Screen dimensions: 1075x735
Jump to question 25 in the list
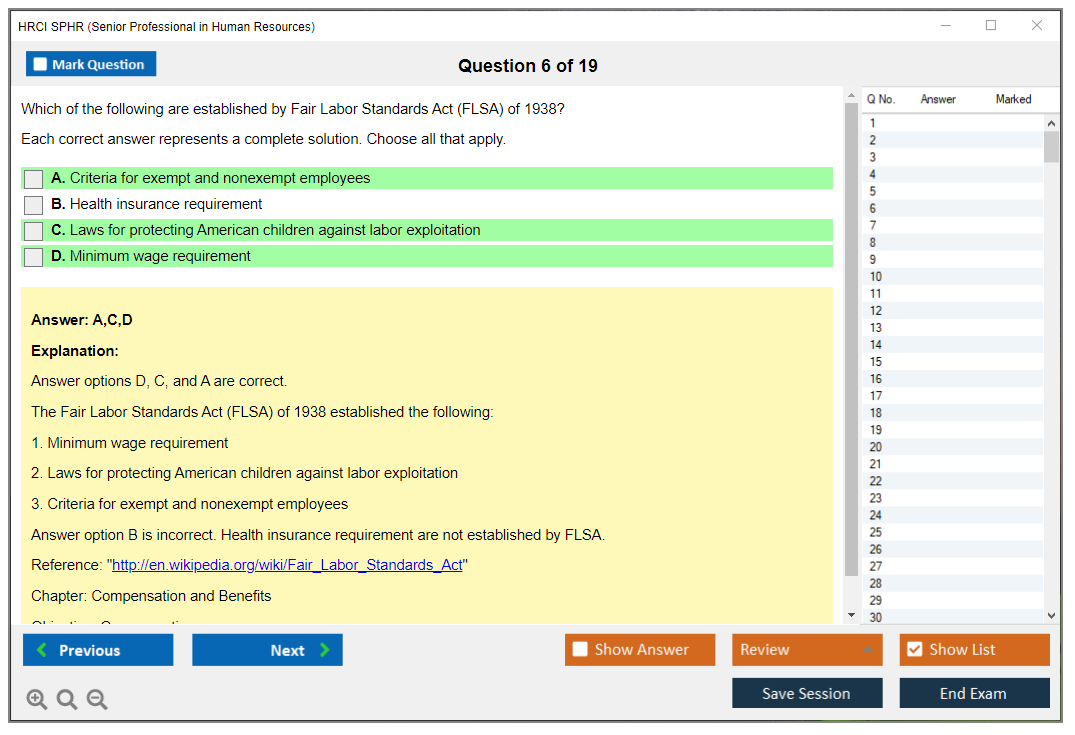point(876,532)
